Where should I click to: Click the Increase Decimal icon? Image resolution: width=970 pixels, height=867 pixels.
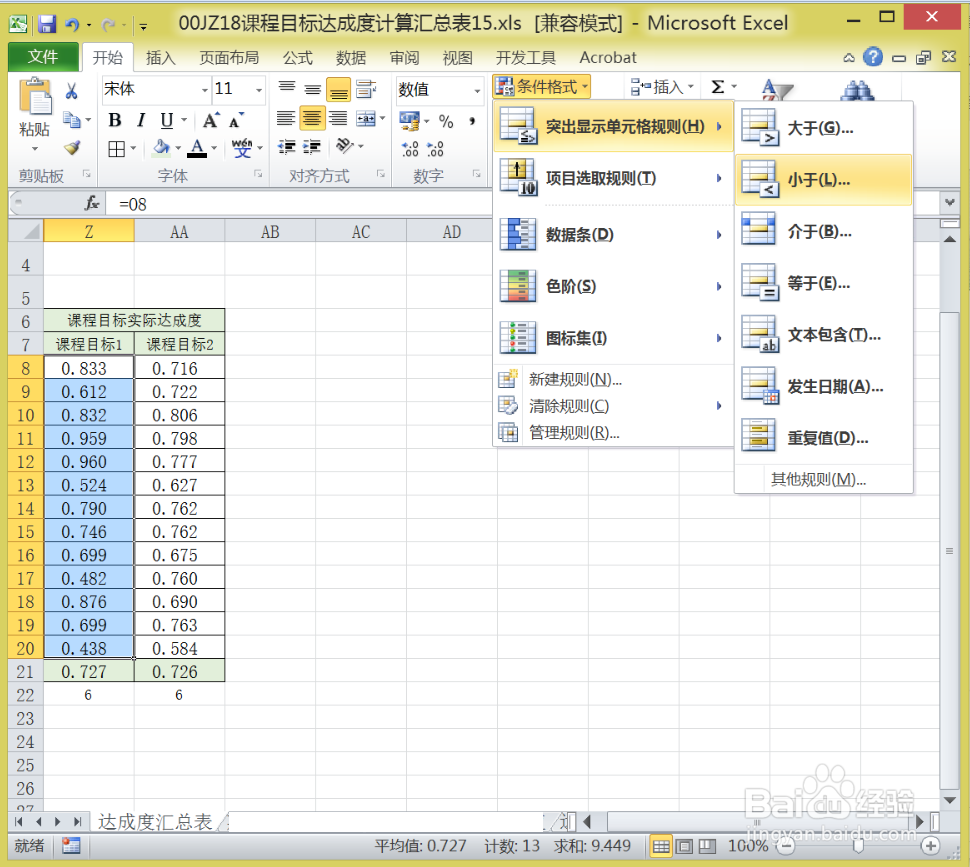tap(410, 149)
